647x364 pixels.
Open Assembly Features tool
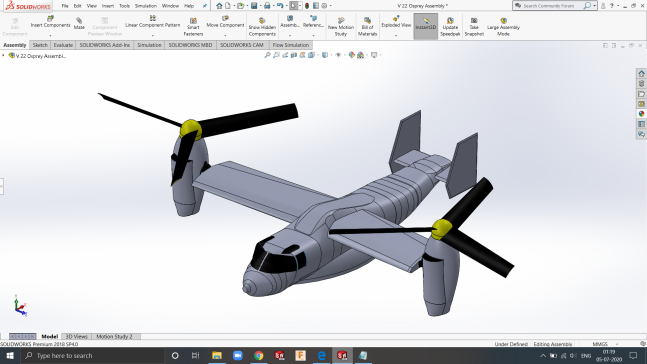coord(290,22)
